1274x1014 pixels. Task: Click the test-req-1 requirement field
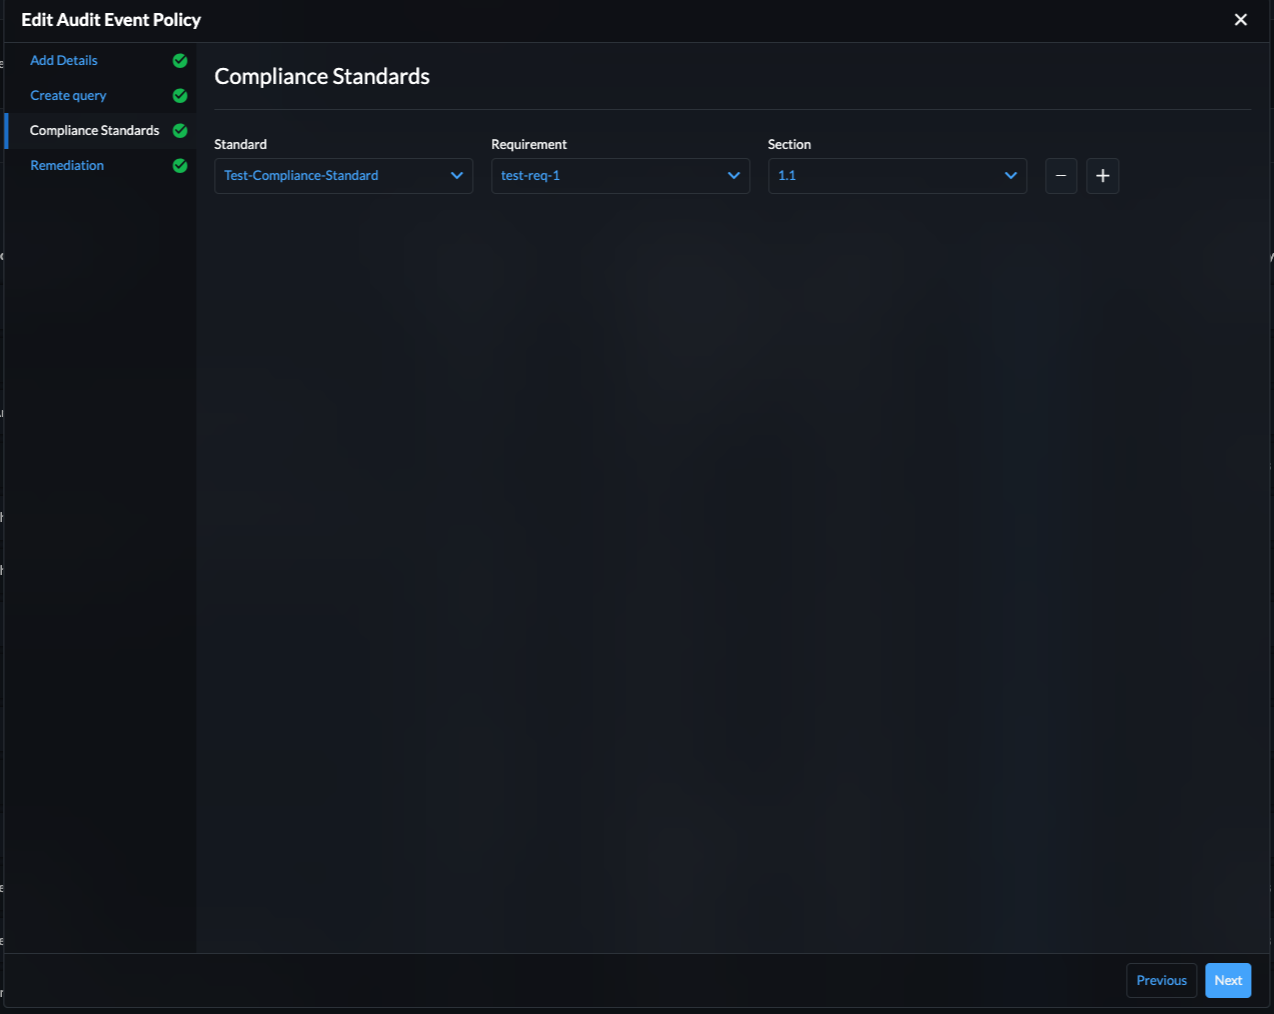(530, 175)
